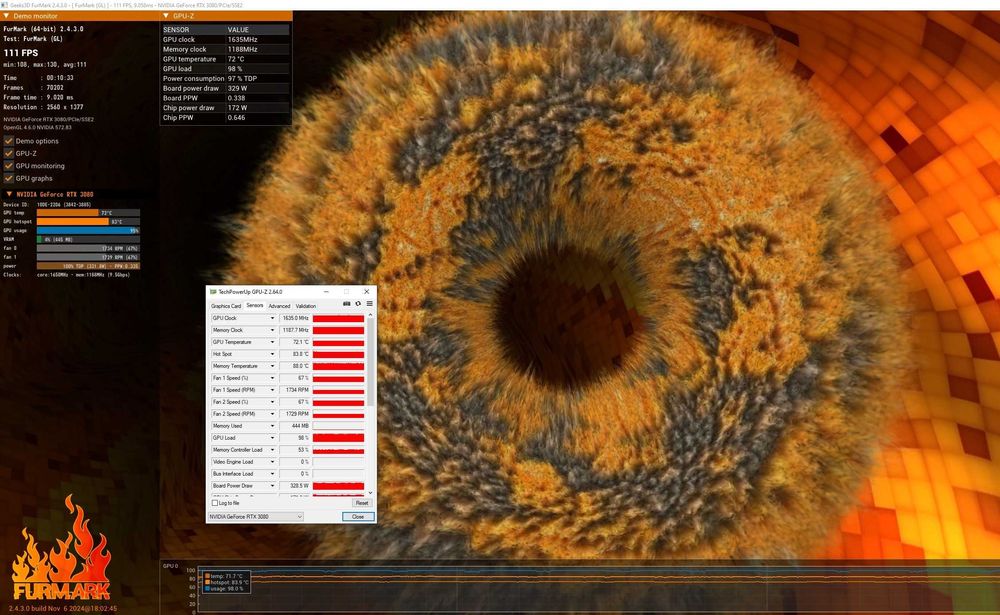Click the GPU-Z refresh icon

coord(358,303)
